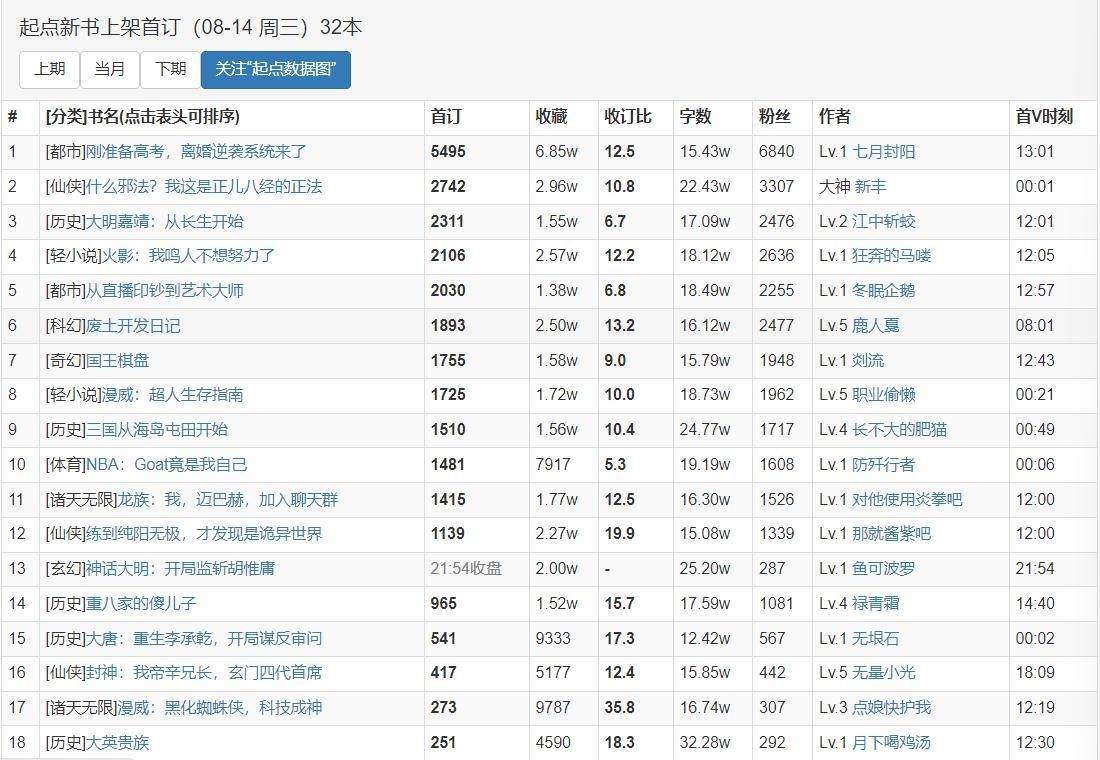This screenshot has height=760, width=1100.
Task: Sort by 粉丝 column header
Action: [x=774, y=117]
